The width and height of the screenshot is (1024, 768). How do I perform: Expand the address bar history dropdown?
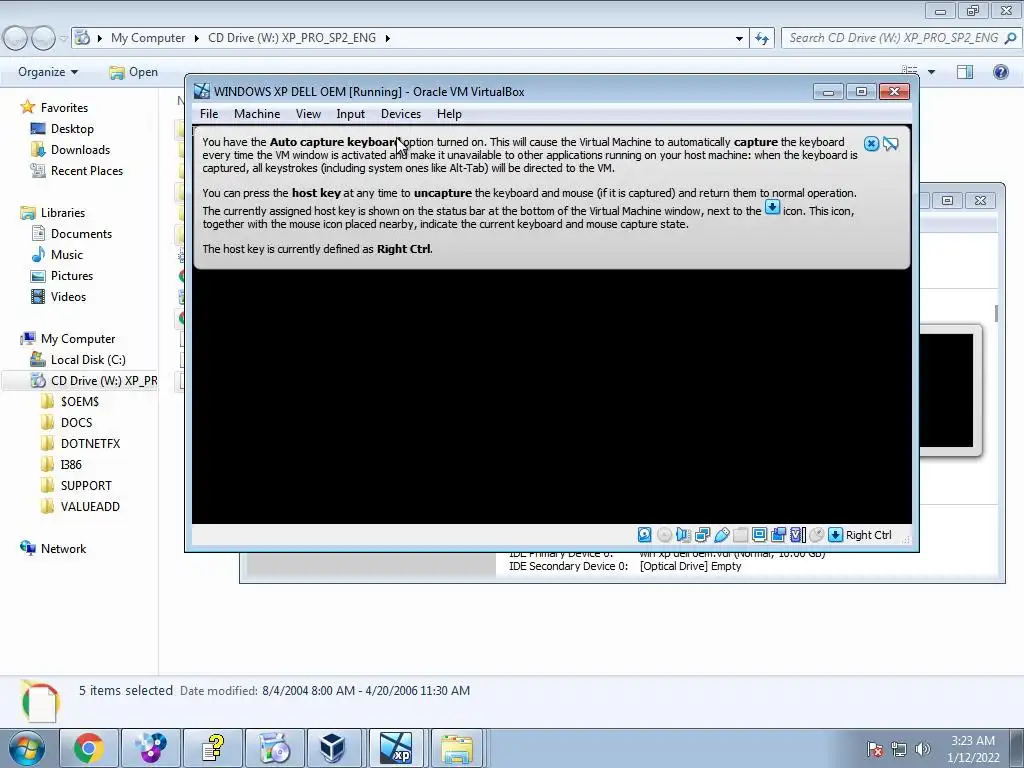pyautogui.click(x=739, y=39)
